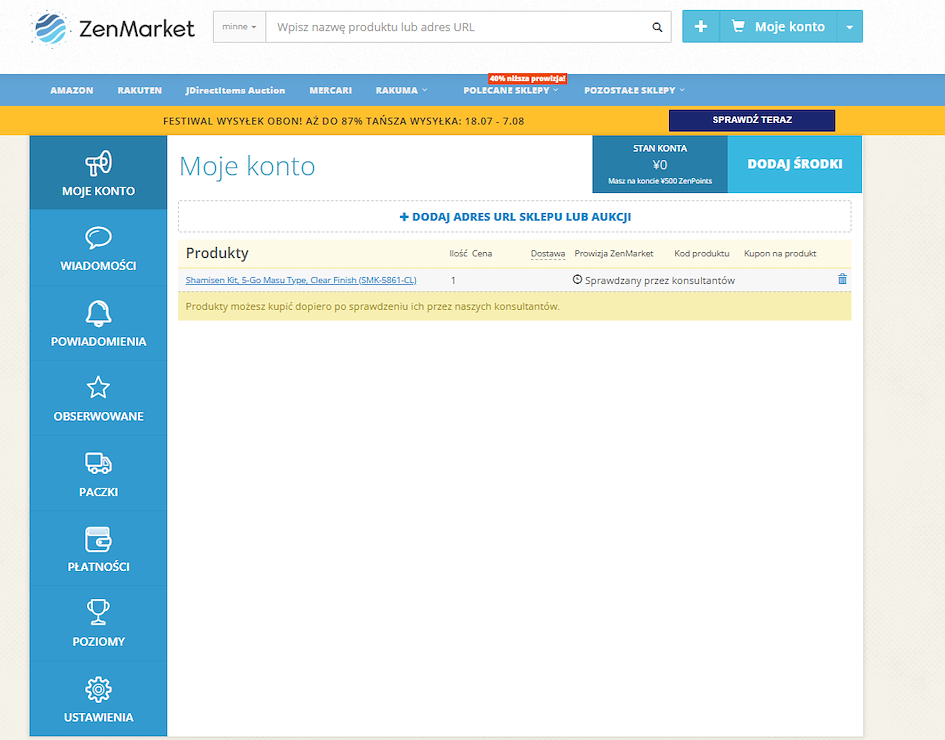This screenshot has width=945, height=740.
Task: Open the Shamisen Kit product link
Action: pyautogui.click(x=301, y=280)
